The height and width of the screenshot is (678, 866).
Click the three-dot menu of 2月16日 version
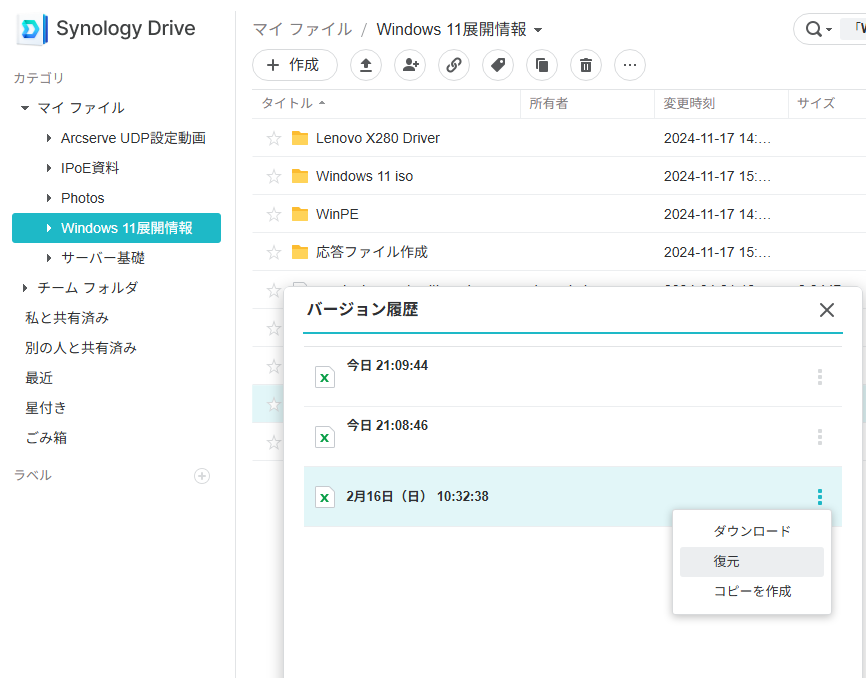pos(820,497)
